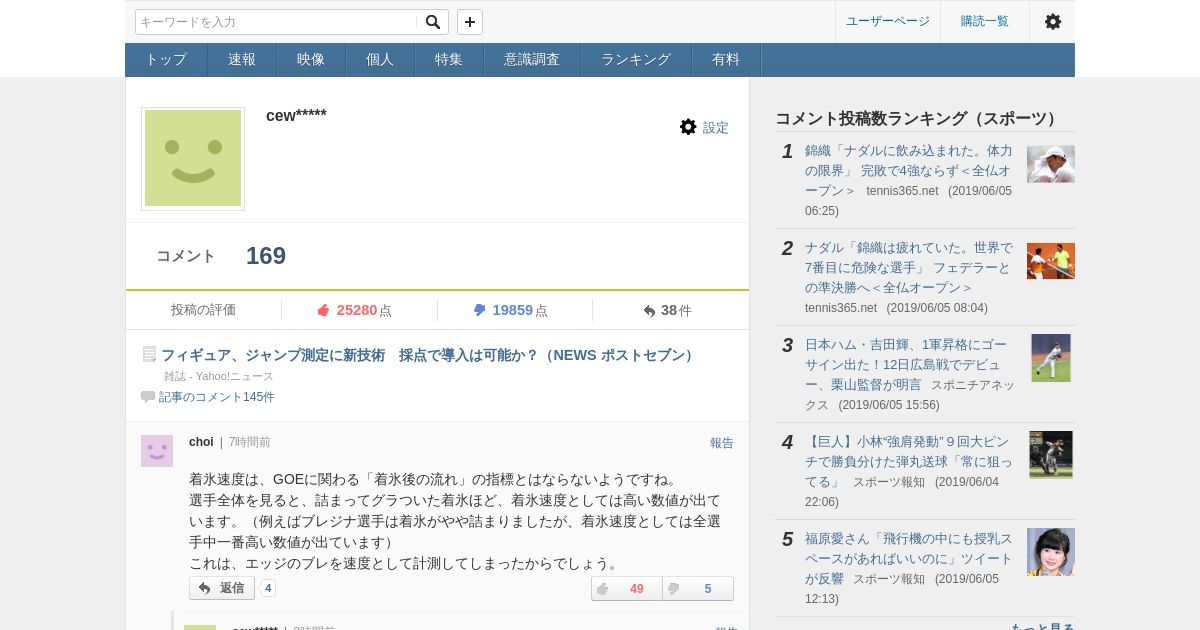The height and width of the screenshot is (630, 1200).
Task: Click the comment count 169
Action: (266, 256)
